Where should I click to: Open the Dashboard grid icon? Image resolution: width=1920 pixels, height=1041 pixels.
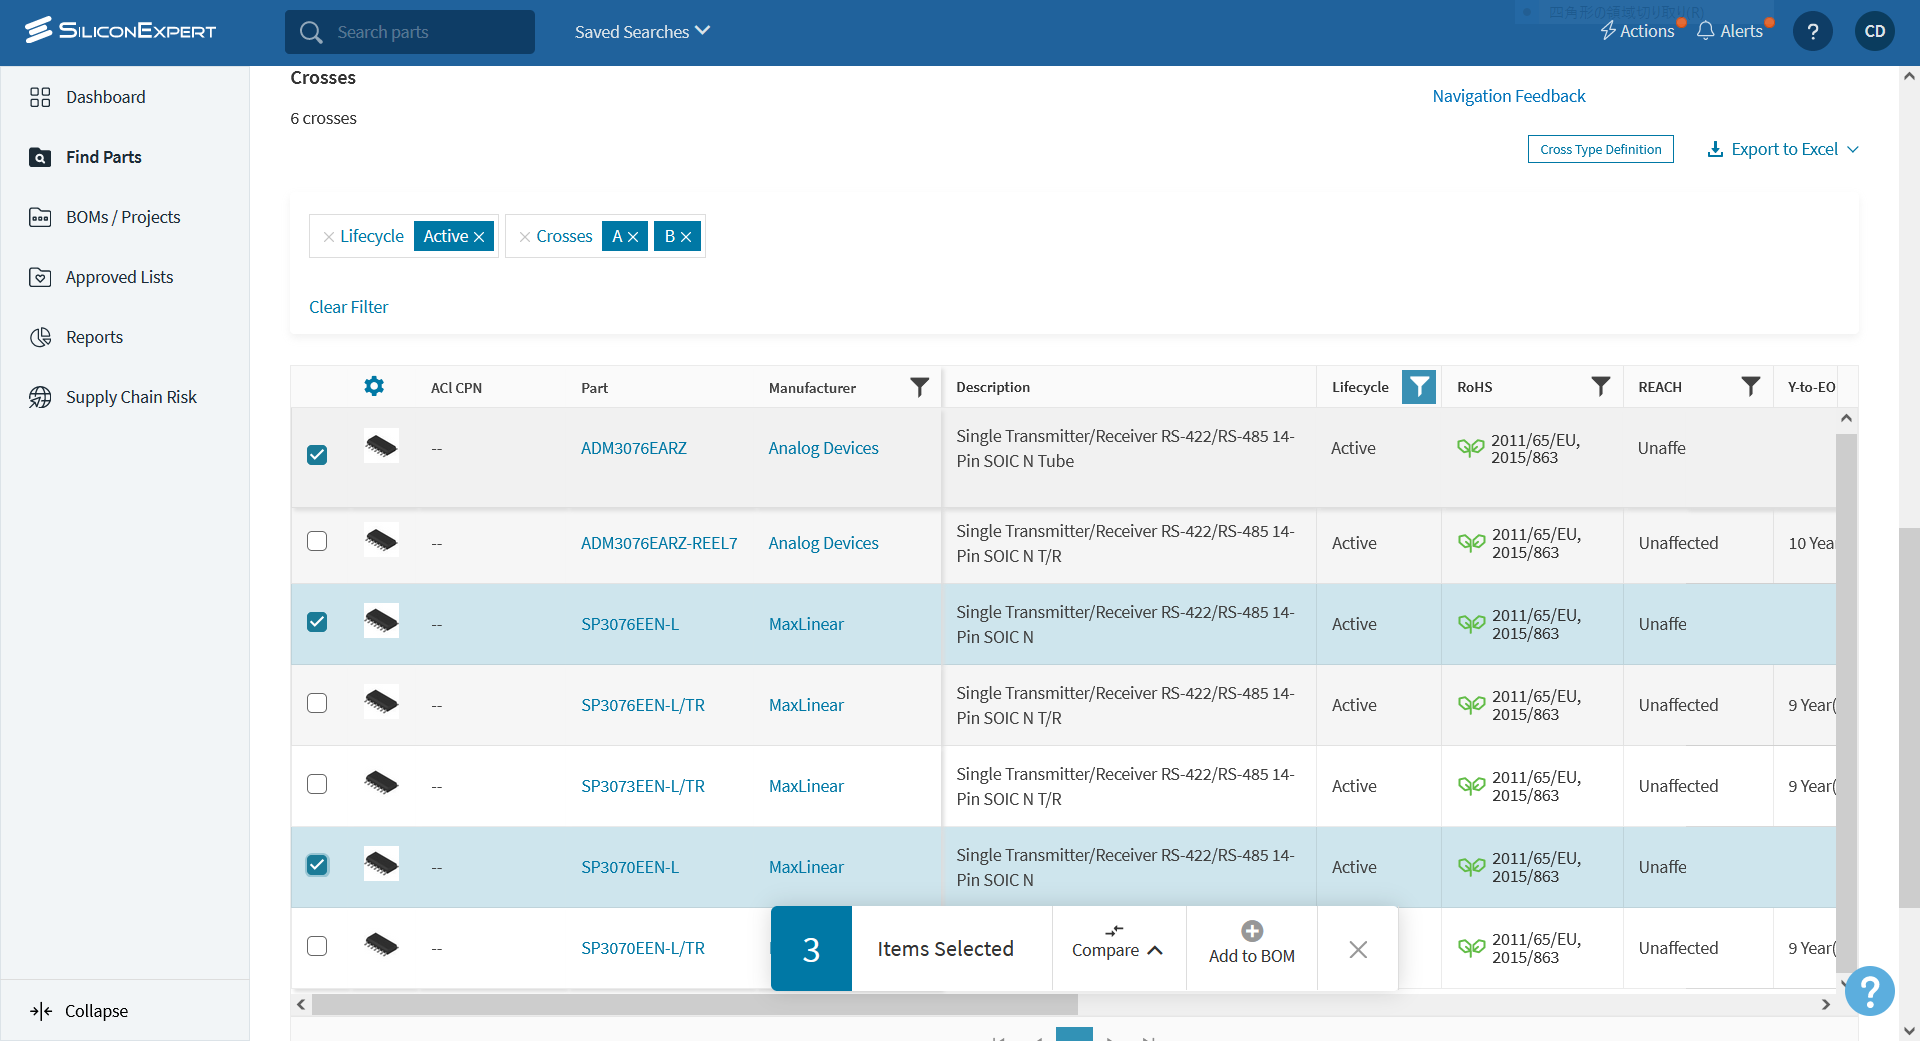click(40, 97)
